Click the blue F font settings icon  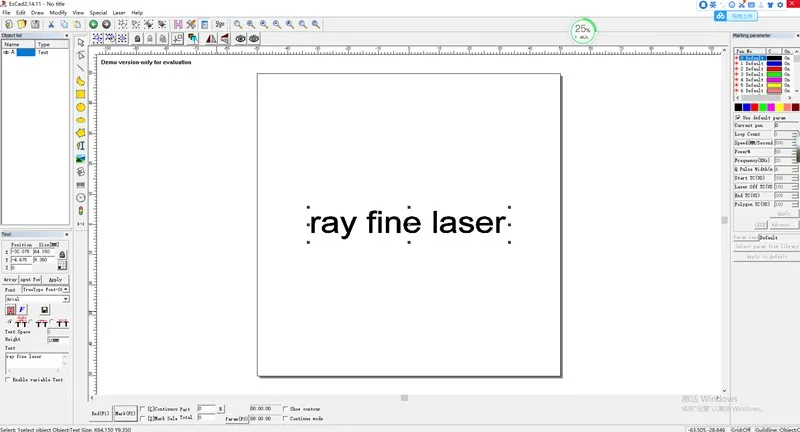coord(22,310)
